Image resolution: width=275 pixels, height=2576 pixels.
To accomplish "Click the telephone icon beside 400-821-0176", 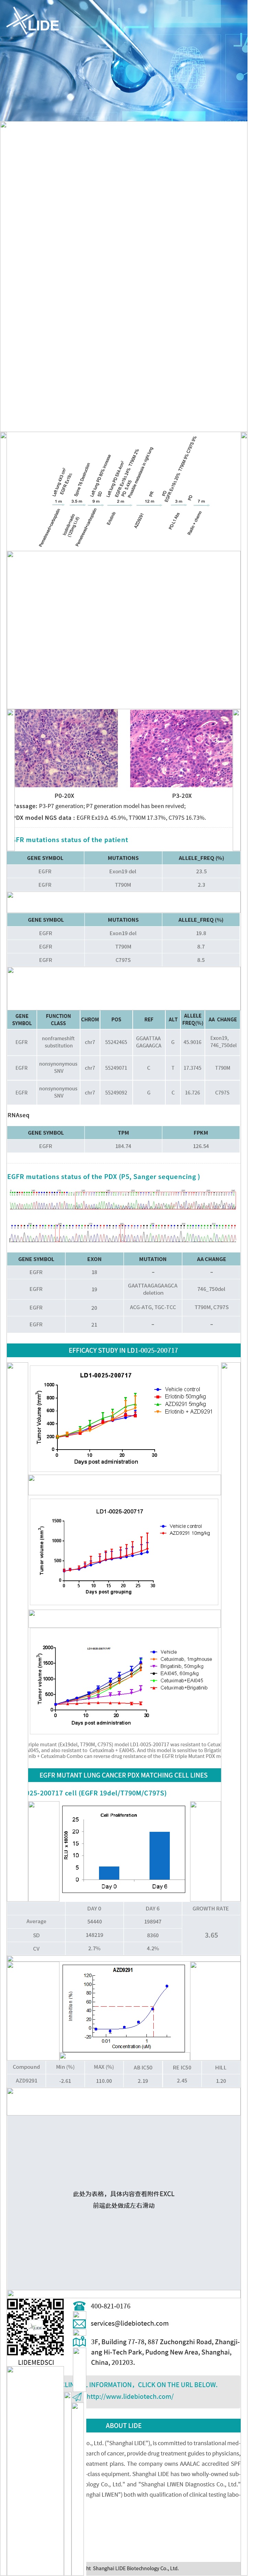I will point(79,2306).
